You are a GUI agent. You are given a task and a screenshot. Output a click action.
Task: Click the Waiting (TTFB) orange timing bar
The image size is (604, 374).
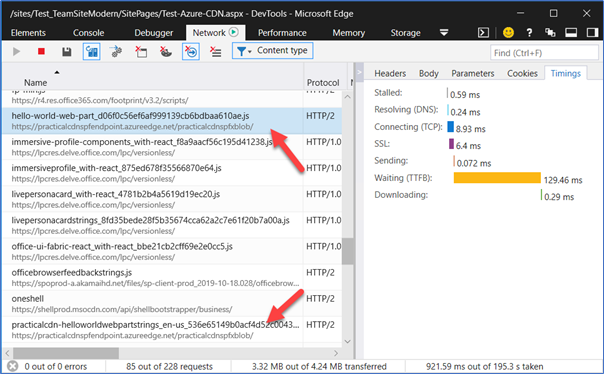pyautogui.click(x=497, y=178)
